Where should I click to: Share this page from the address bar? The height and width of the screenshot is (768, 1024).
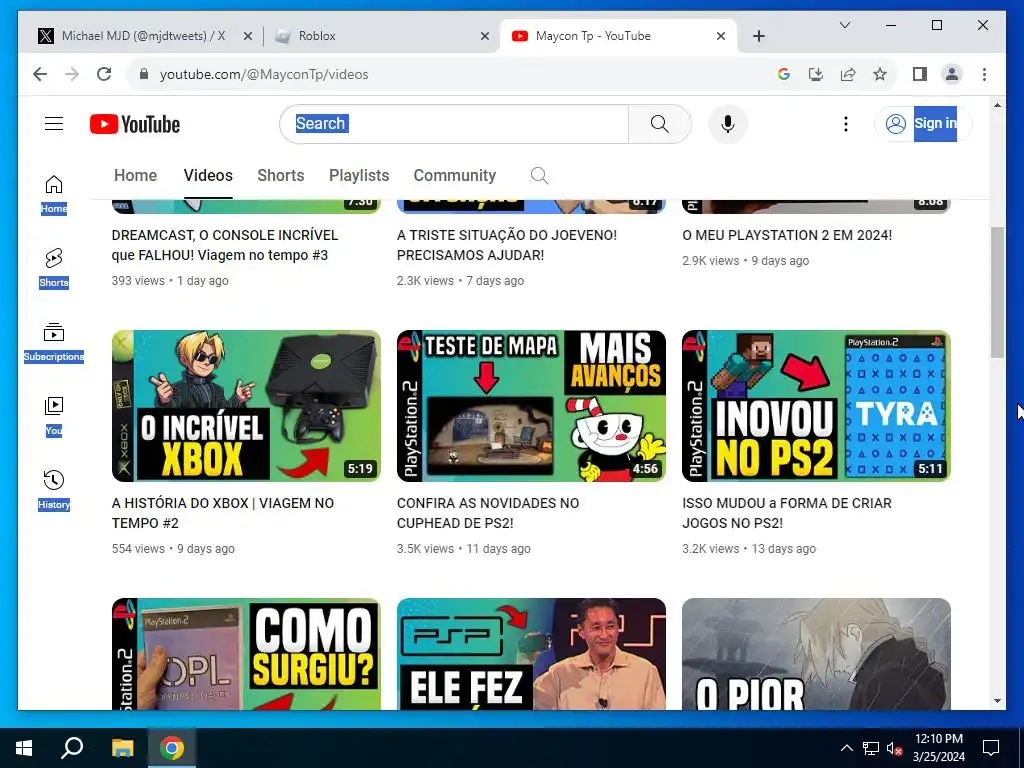[848, 74]
